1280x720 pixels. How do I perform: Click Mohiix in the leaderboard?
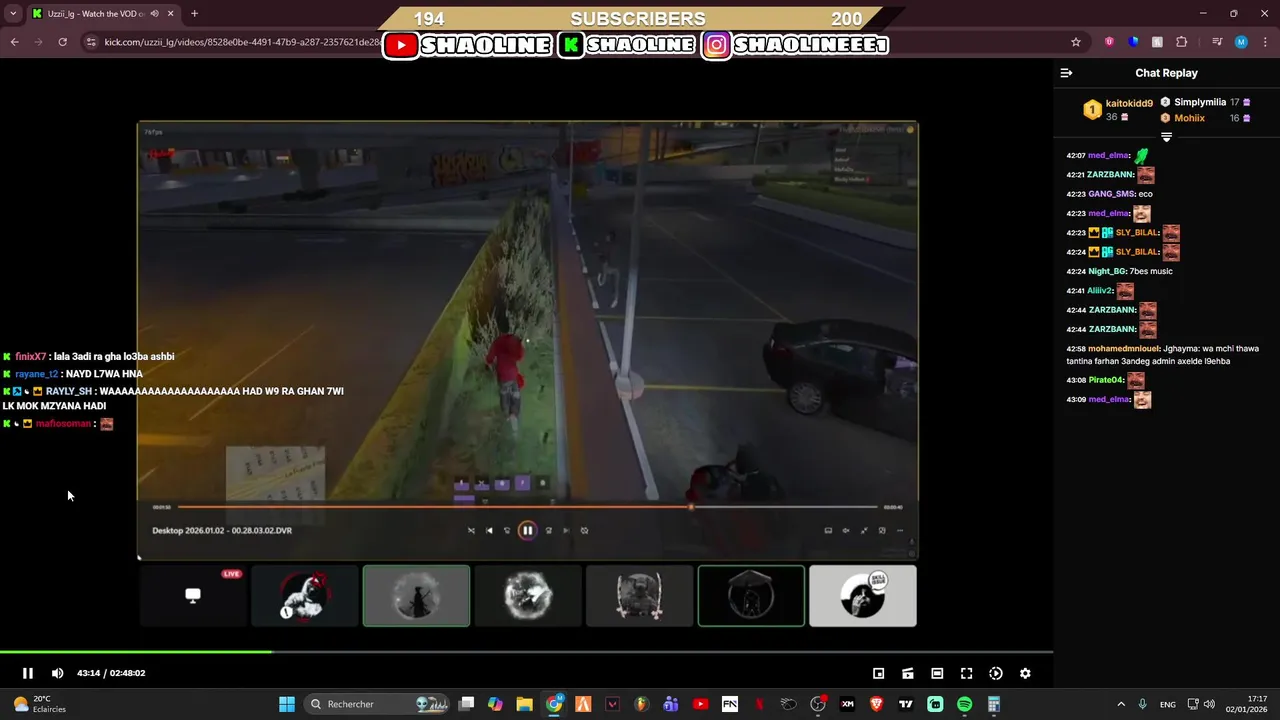(1189, 118)
